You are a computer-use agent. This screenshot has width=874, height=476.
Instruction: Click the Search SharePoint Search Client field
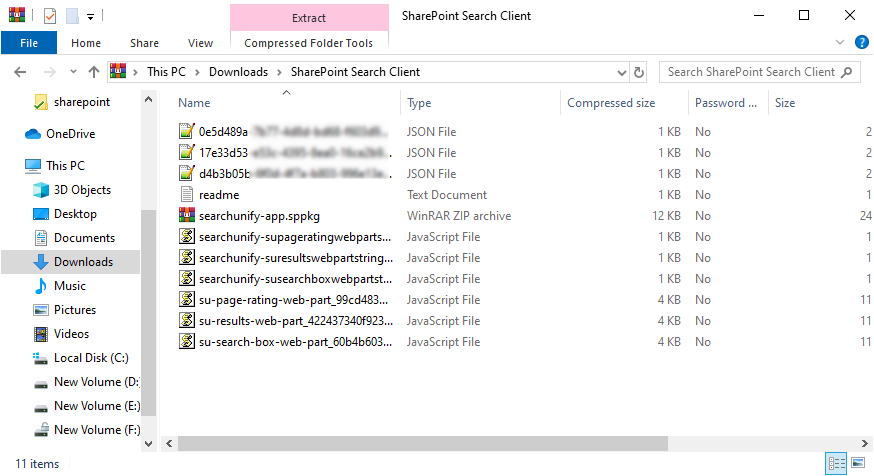[750, 72]
